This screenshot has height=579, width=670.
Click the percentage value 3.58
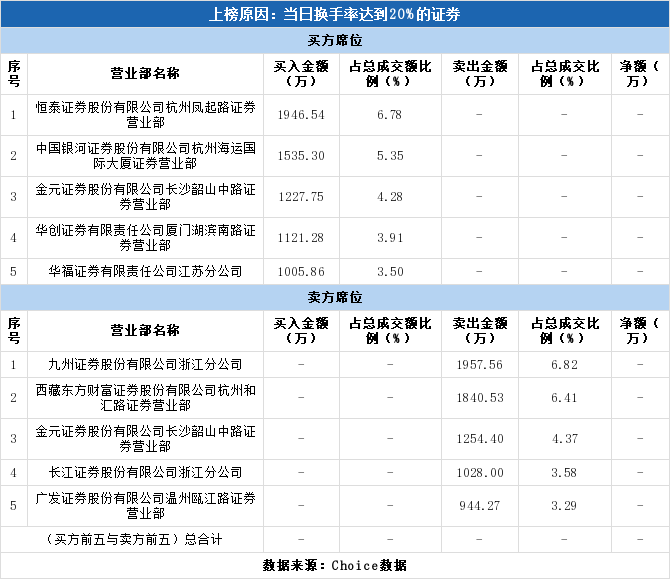(x=564, y=472)
